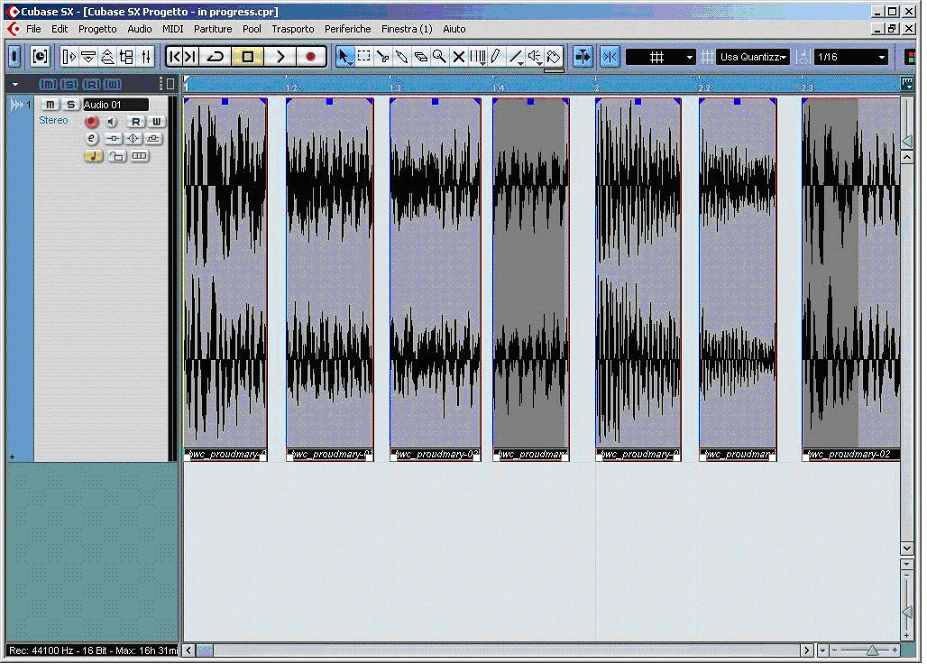Select the Zoom magnifier tool

(440, 57)
